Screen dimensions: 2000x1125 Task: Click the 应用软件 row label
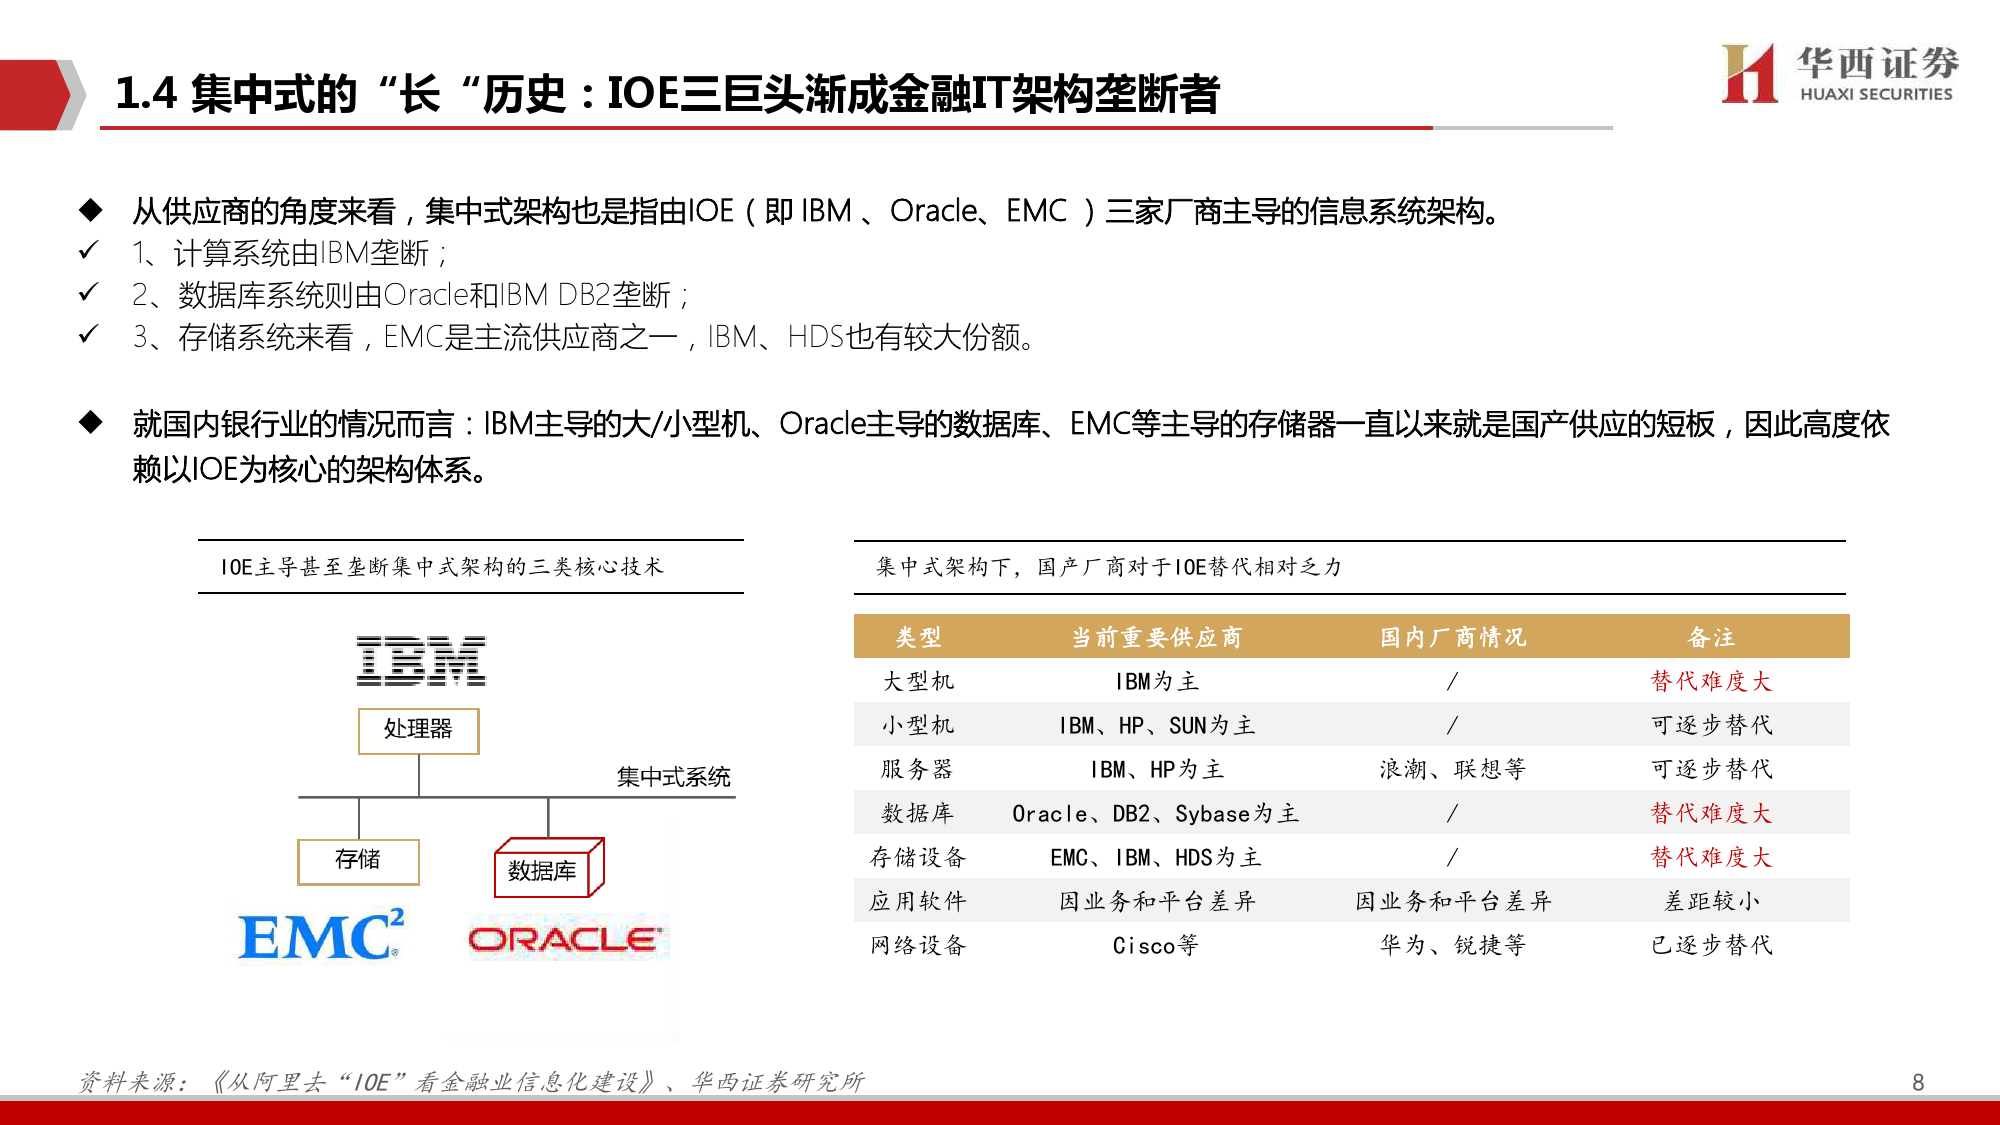click(x=918, y=901)
